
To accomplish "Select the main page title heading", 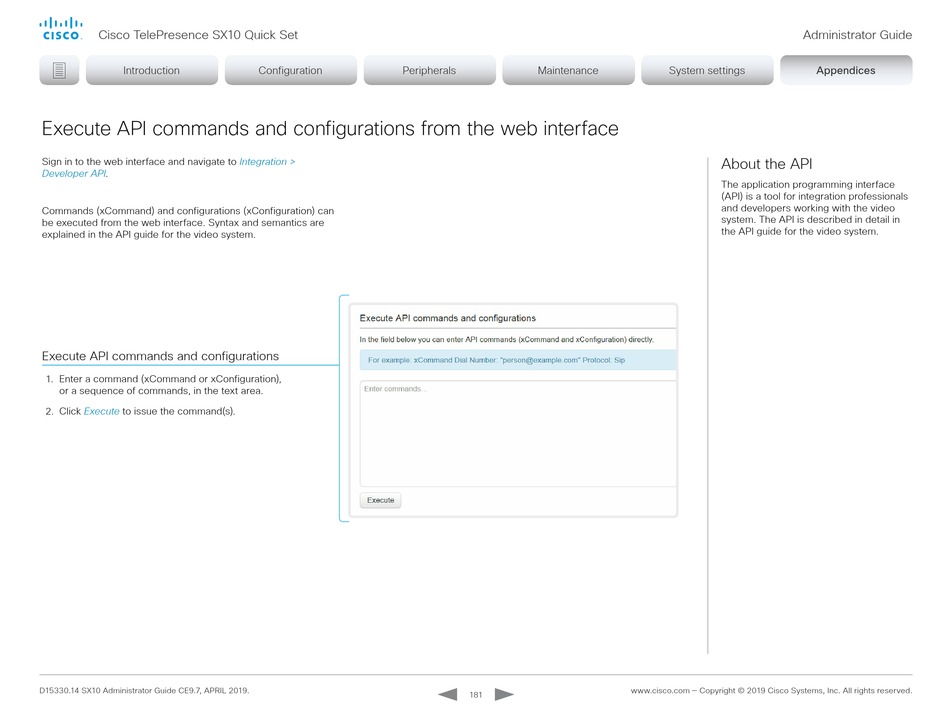I will 330,128.
